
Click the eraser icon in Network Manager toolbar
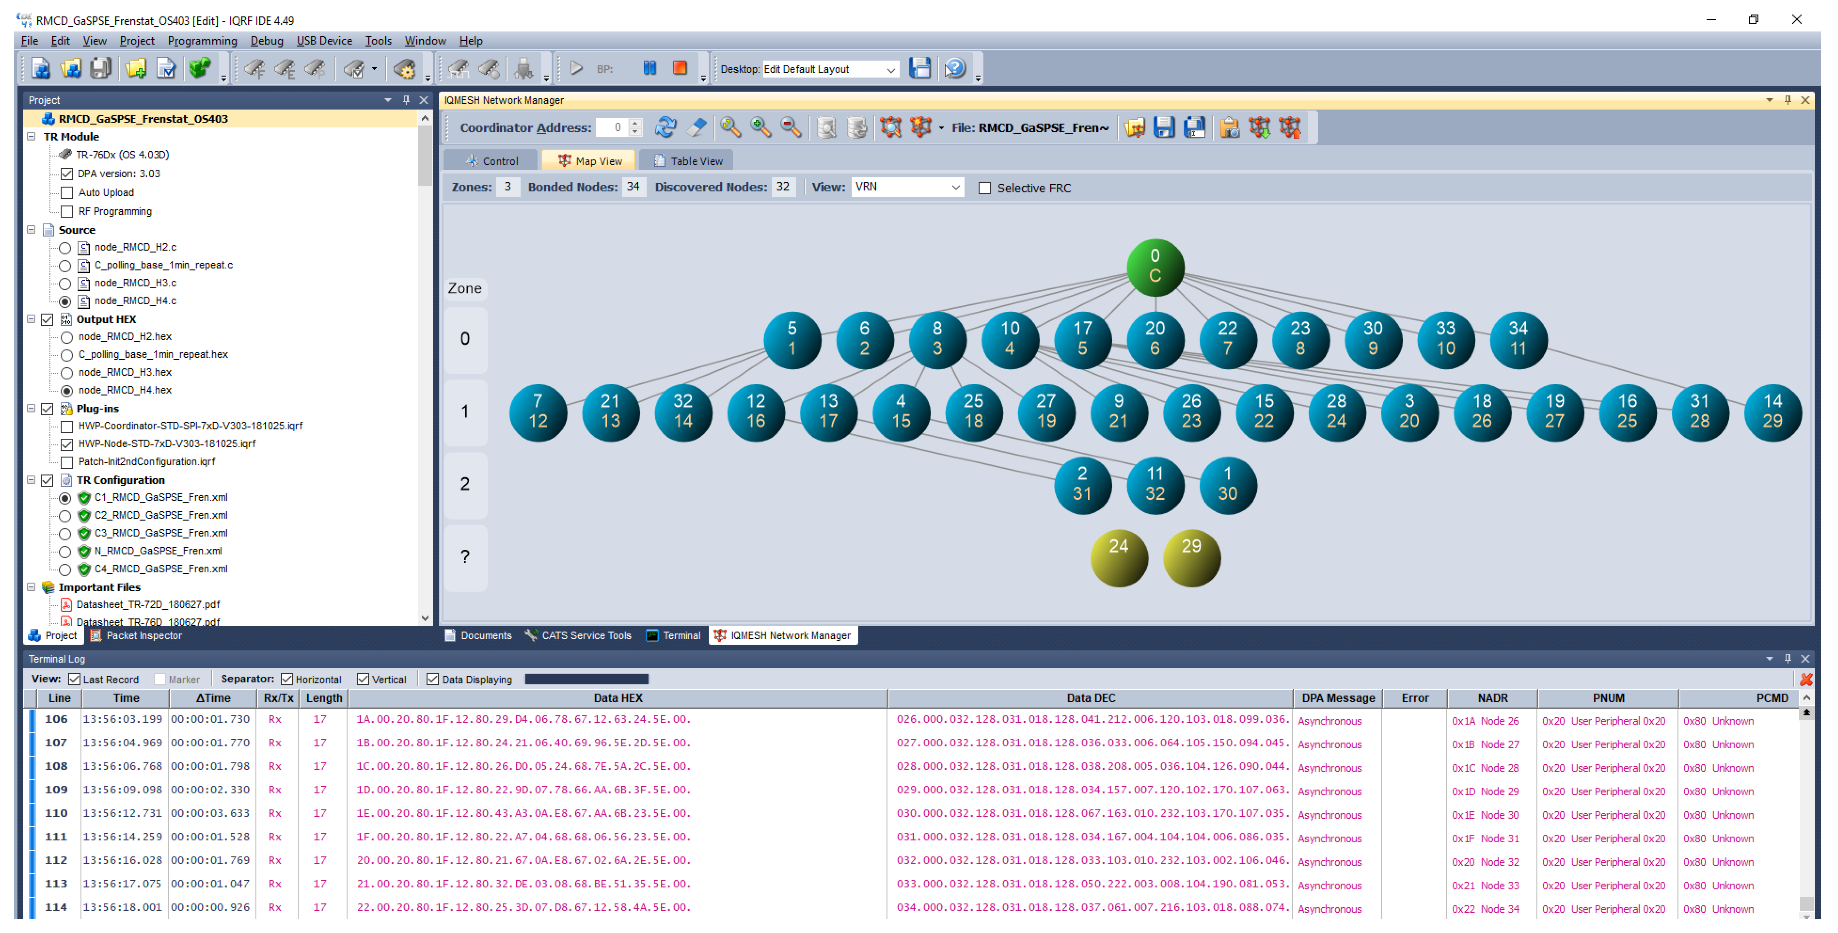[698, 128]
